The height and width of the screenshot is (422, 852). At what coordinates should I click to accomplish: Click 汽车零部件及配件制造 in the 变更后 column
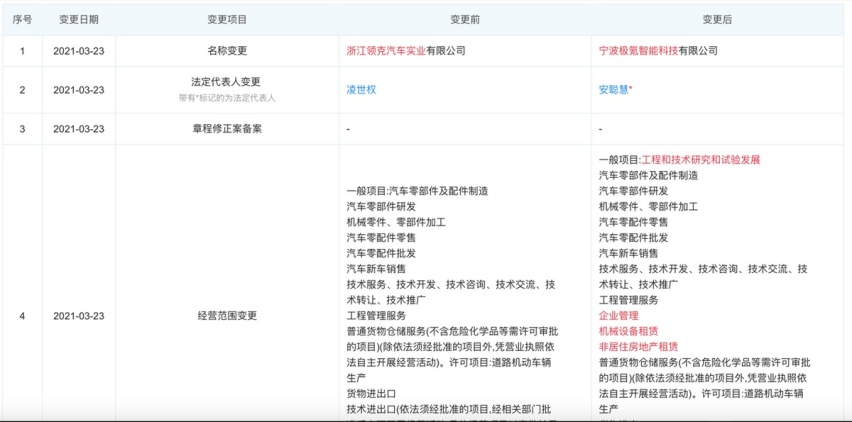pyautogui.click(x=648, y=175)
